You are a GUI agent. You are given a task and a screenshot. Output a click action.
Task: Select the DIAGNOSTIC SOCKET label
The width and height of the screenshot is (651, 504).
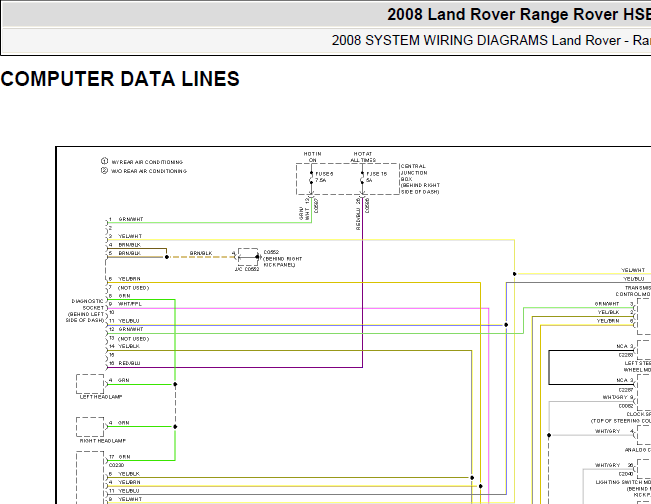85,311
